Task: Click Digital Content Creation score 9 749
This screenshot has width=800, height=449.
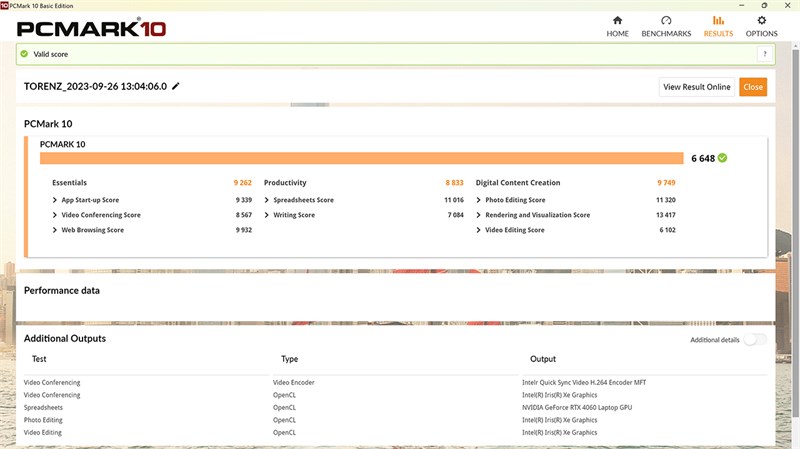Action: pyautogui.click(x=666, y=183)
